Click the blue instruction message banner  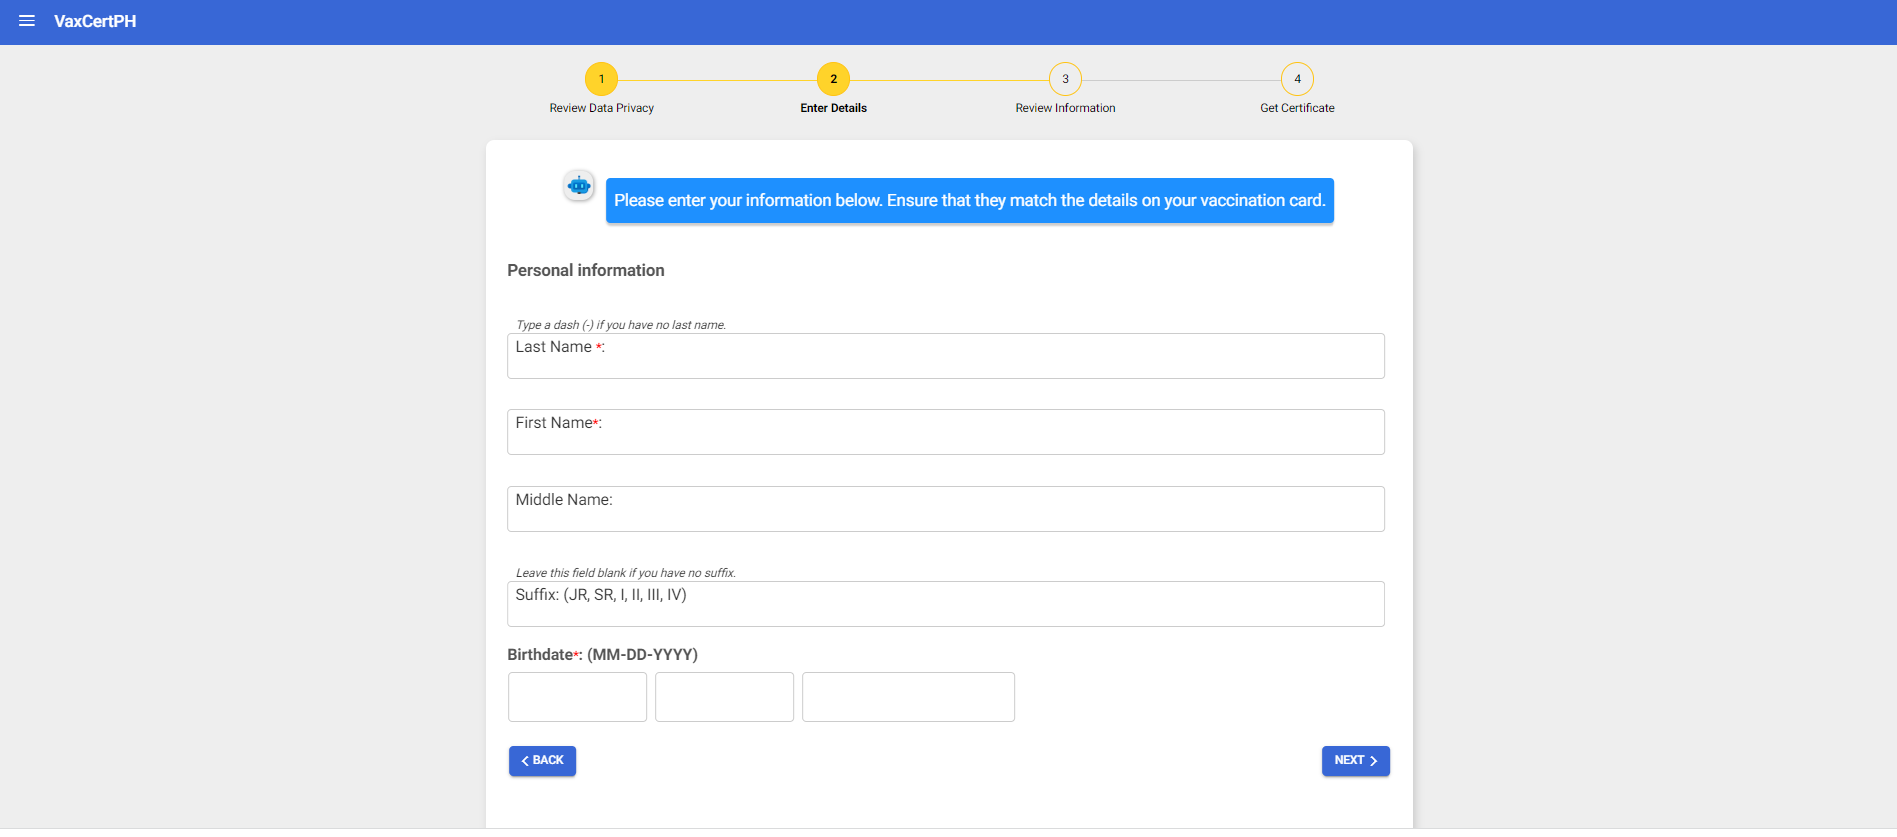[970, 201]
